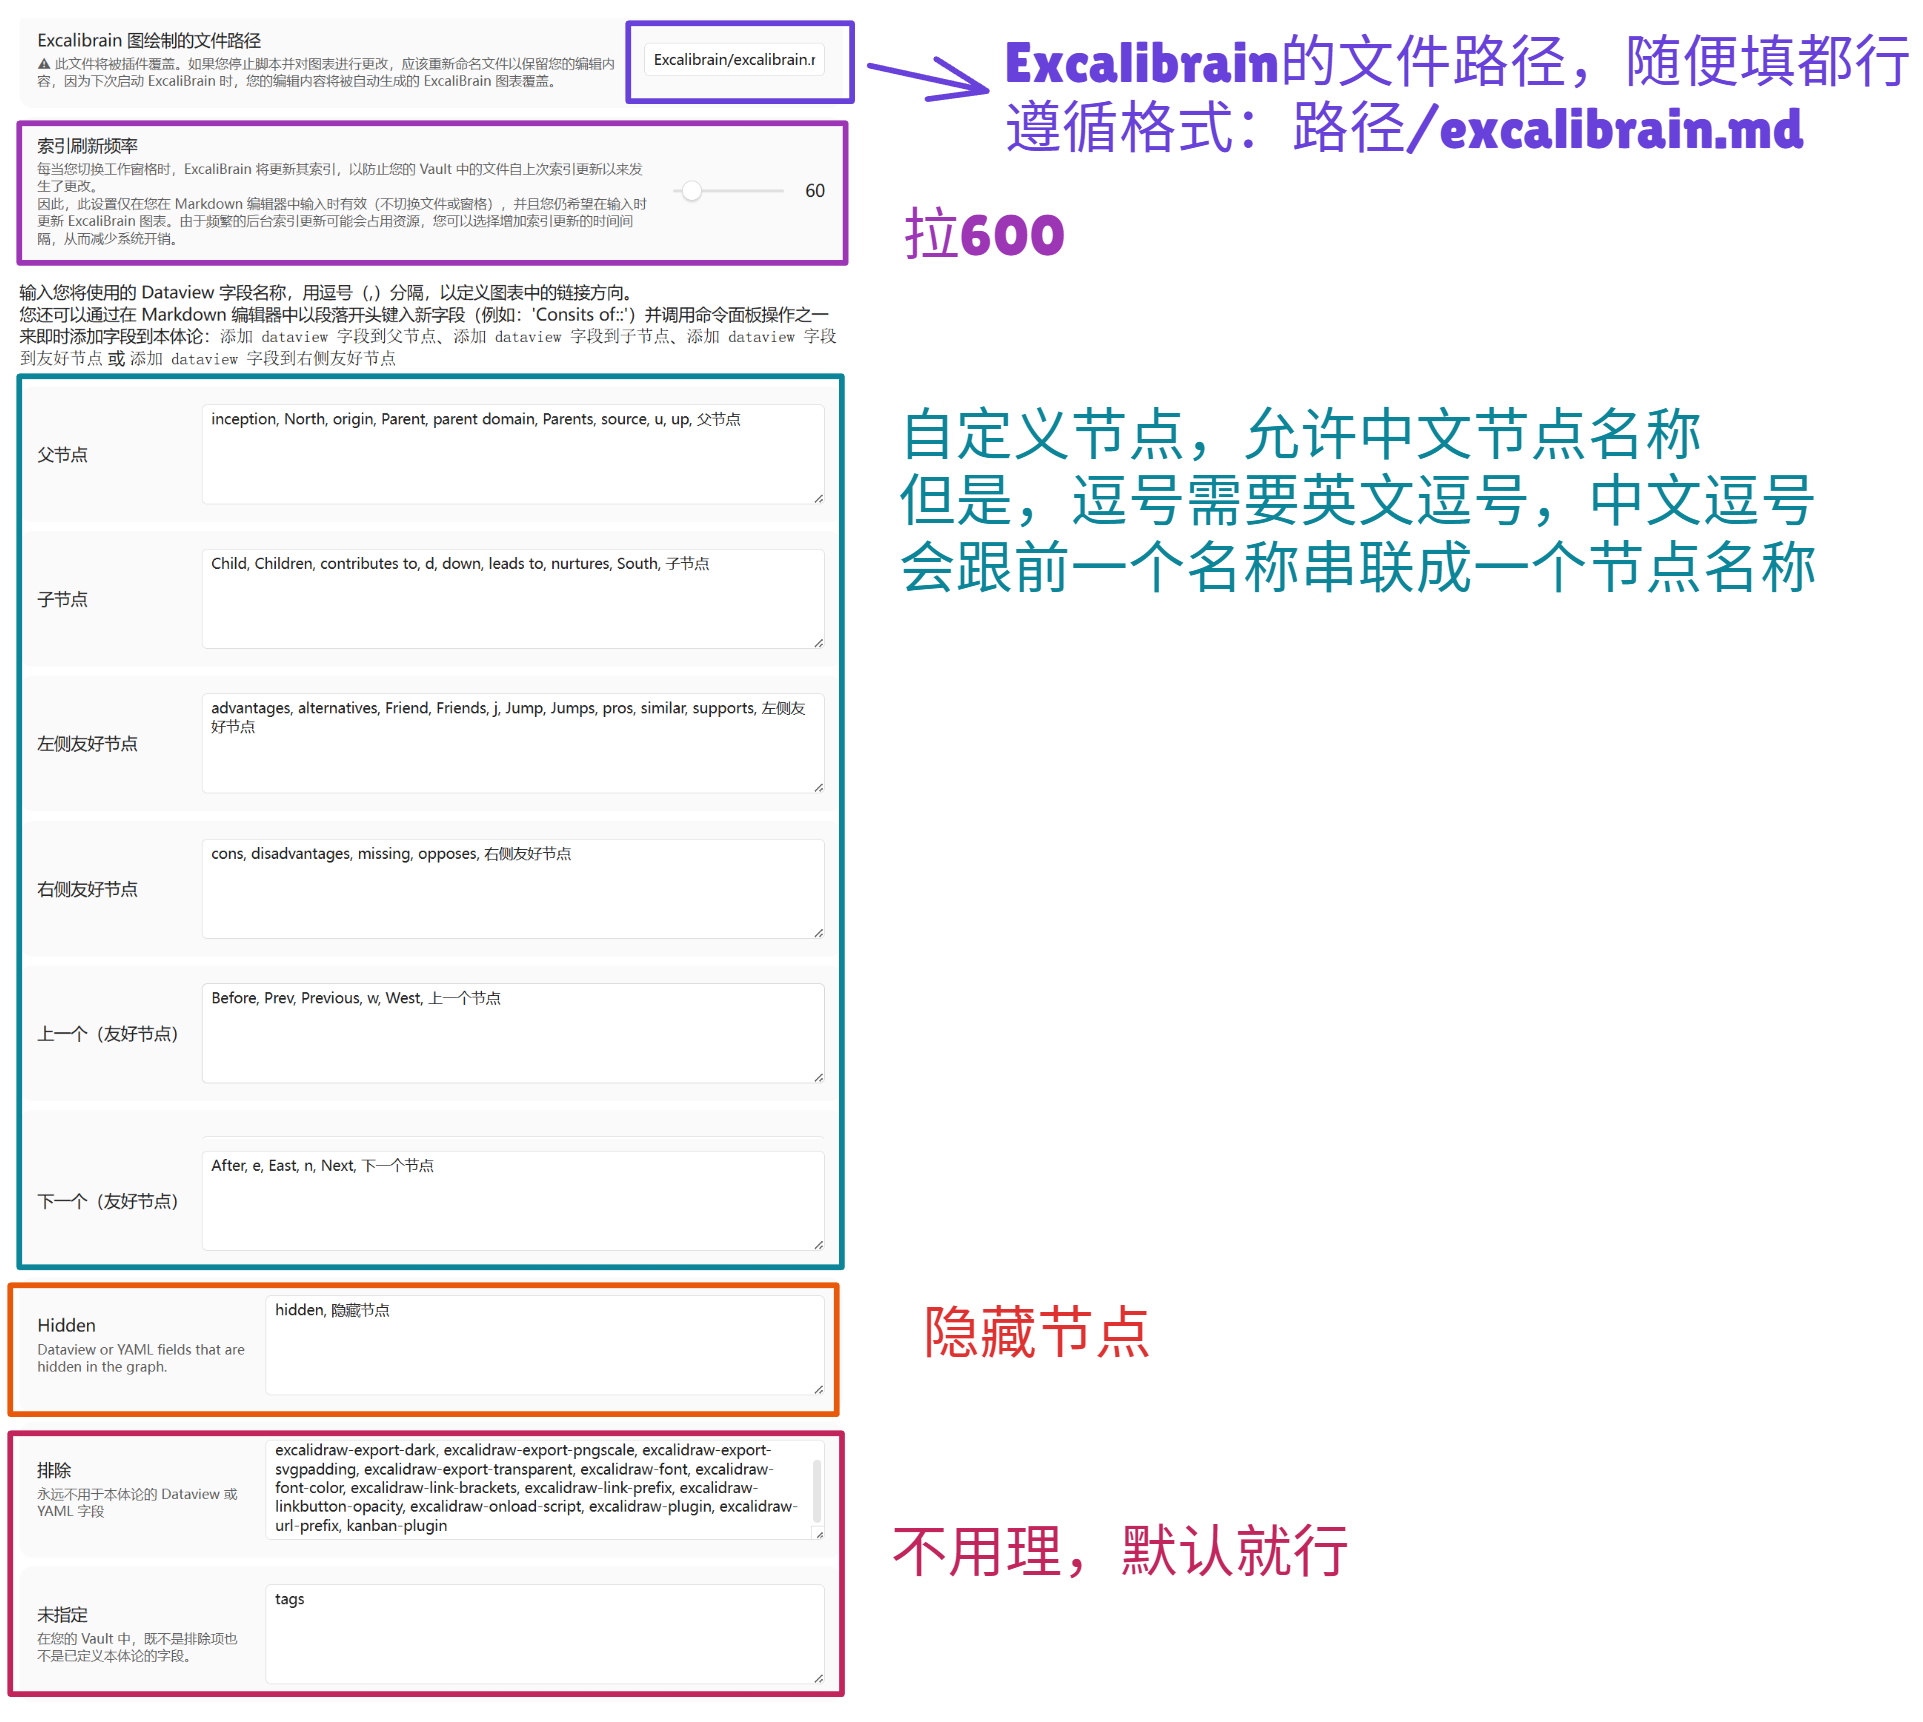
Task: Click the 右侧友好节点 textarea resize grip
Action: (x=818, y=933)
